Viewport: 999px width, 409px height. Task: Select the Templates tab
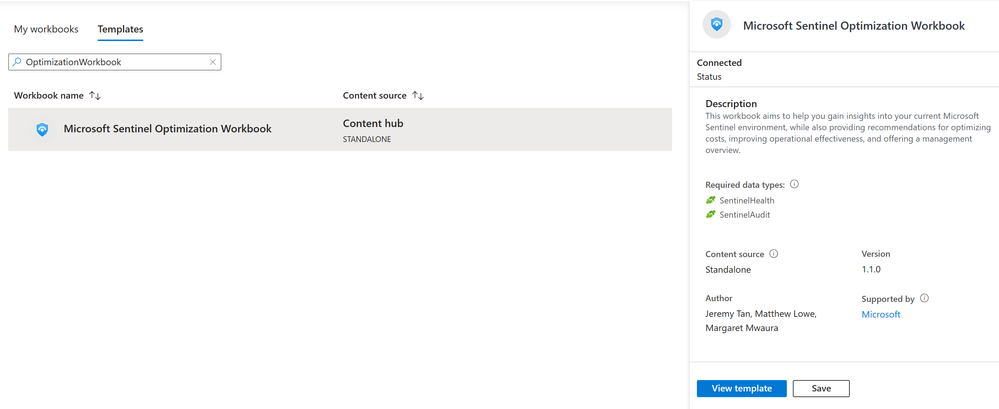[x=120, y=29]
